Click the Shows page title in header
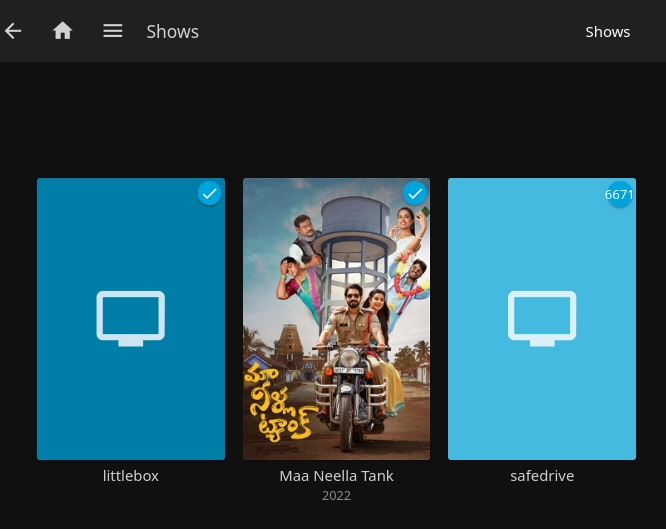This screenshot has width=666, height=529. tap(172, 32)
